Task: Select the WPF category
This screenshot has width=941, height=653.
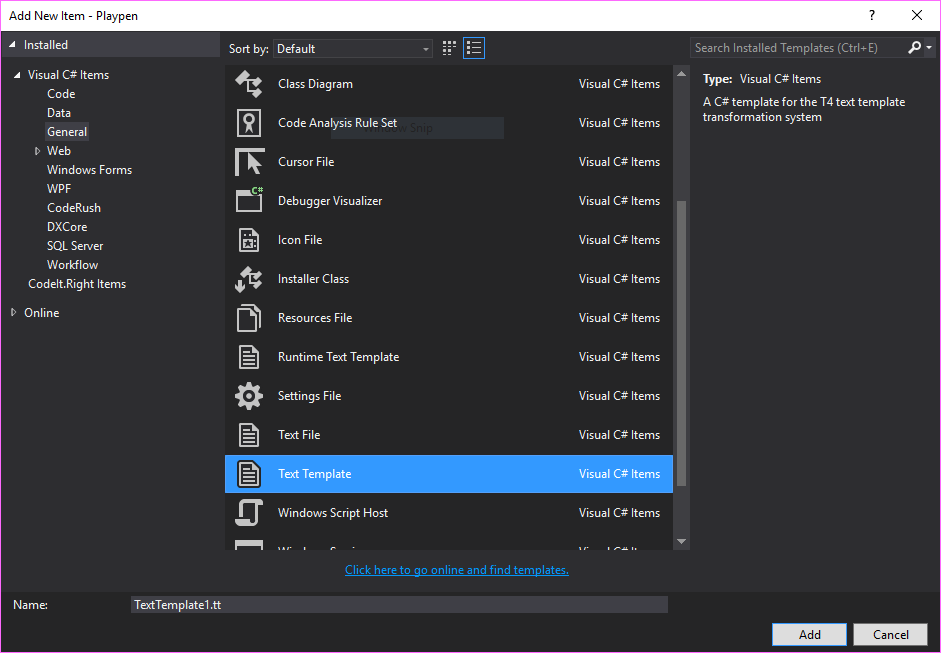Action: point(59,189)
